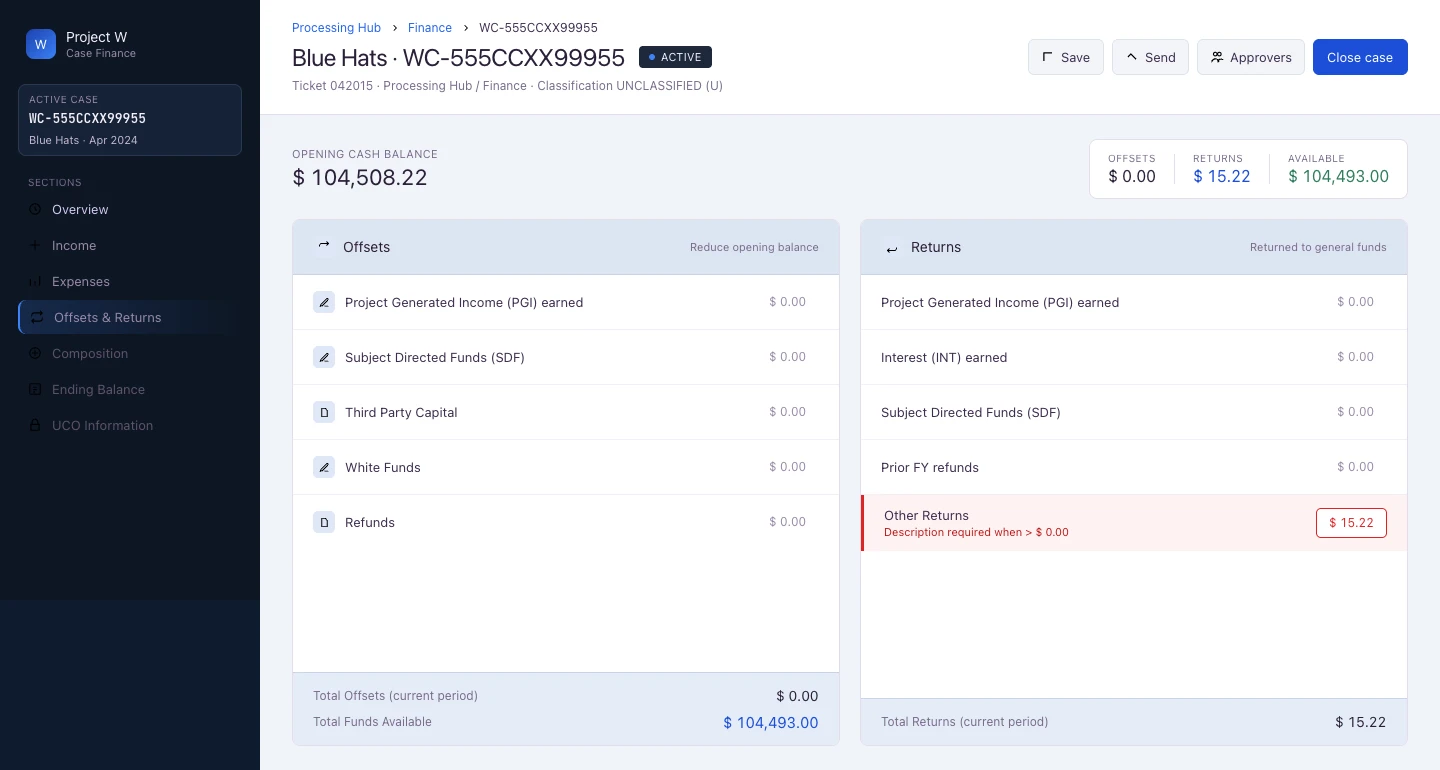Click Returns Project Generated Income (PGI) row

click(x=1134, y=302)
